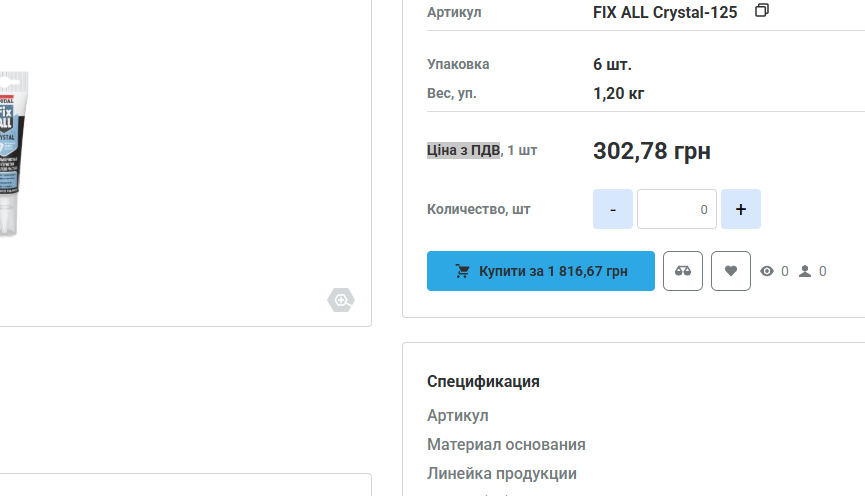This screenshot has width=865, height=496.
Task: Click the cart icon in buy button
Action: [x=463, y=271]
